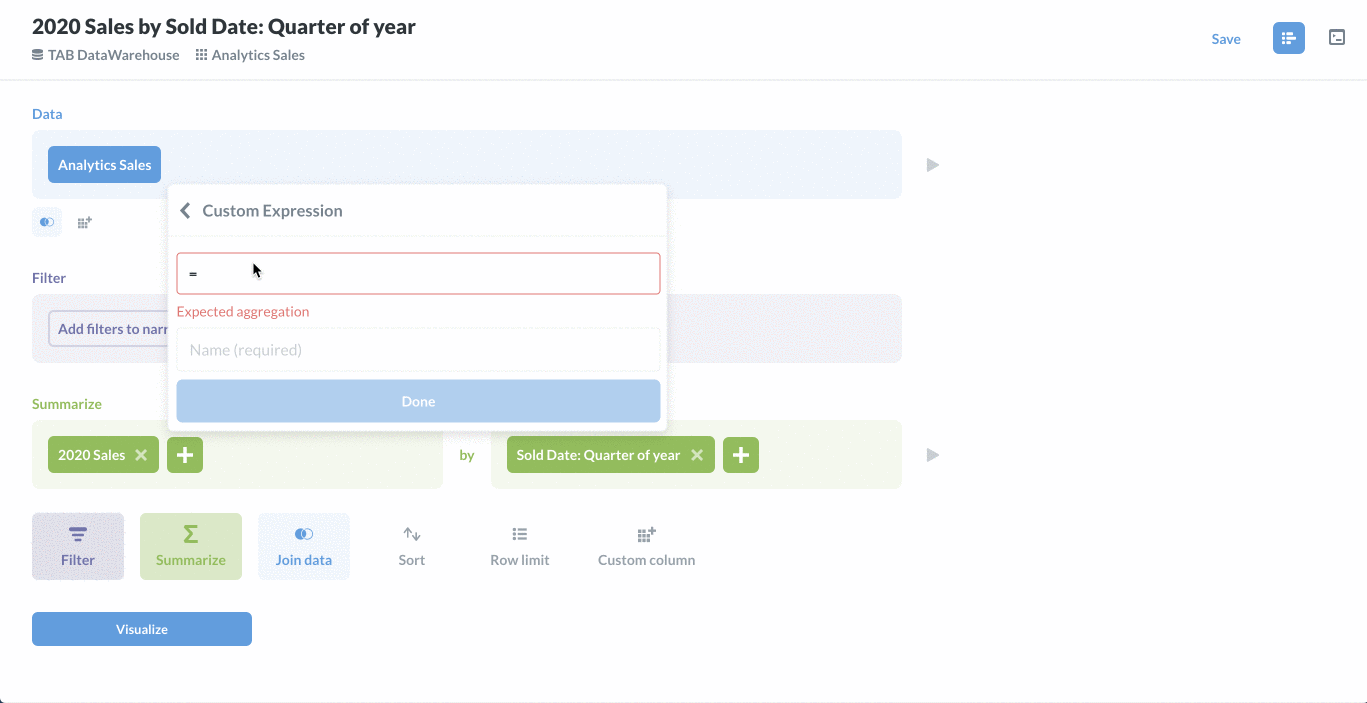Select the Join data action
This screenshot has height=703, width=1367.
pos(304,547)
